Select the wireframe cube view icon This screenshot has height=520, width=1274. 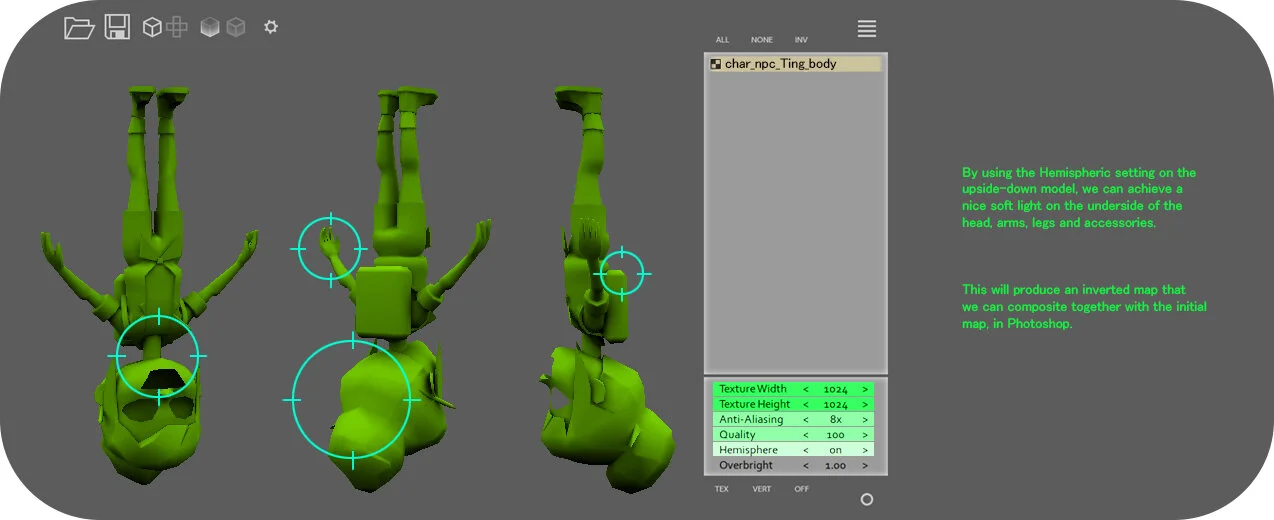click(152, 27)
